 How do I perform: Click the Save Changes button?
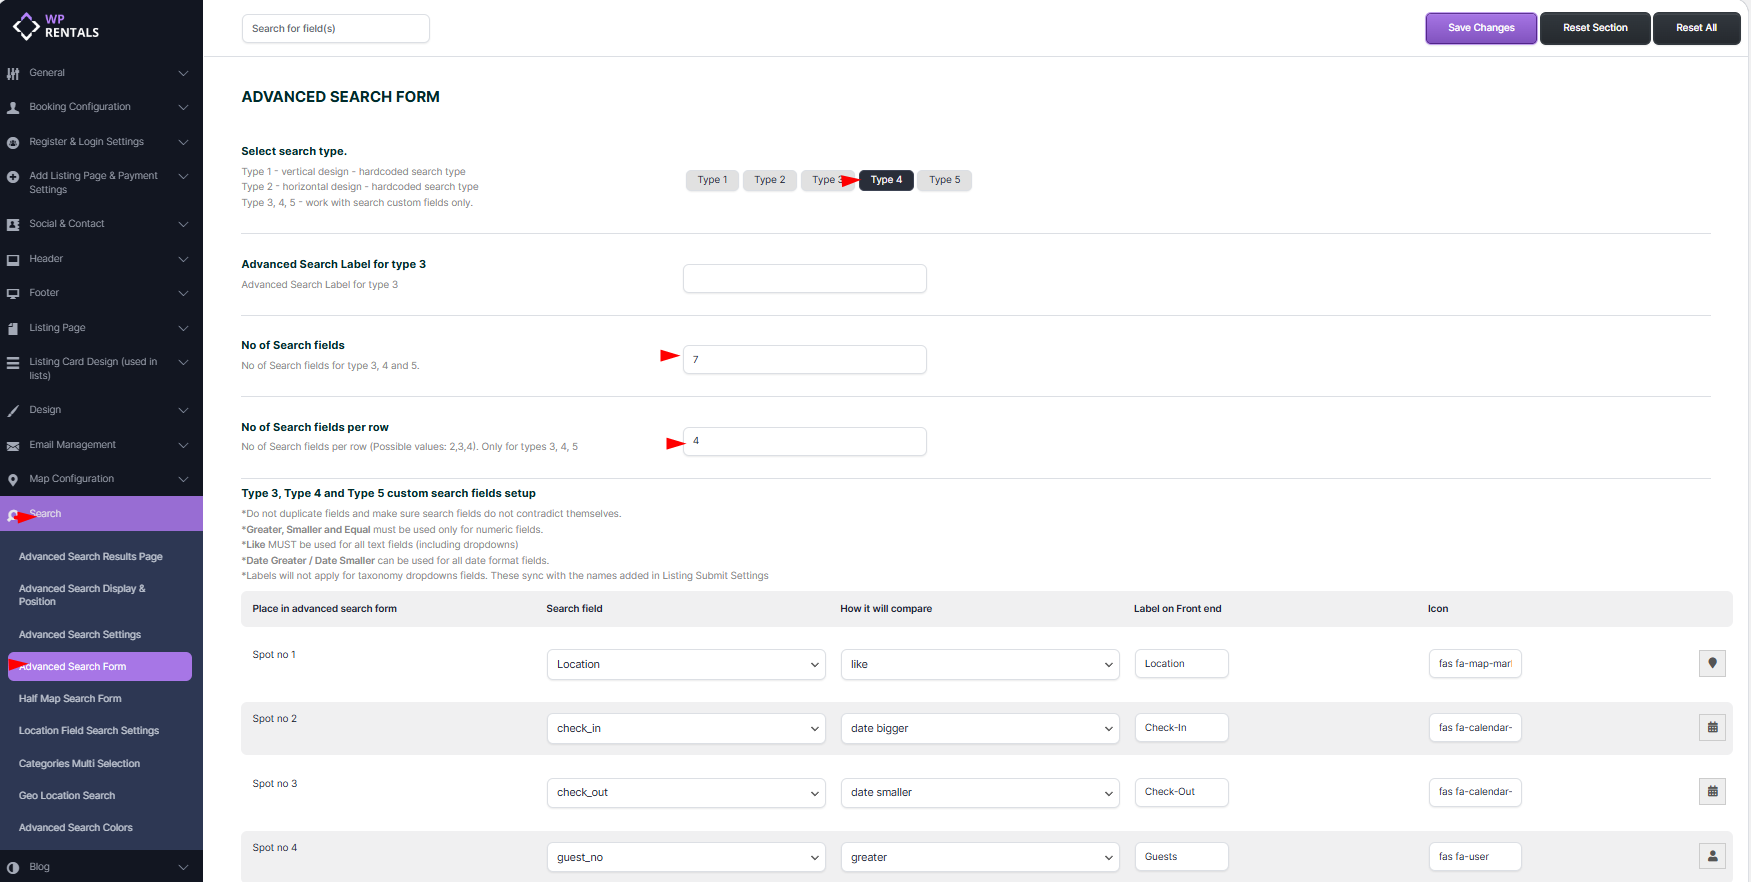click(1480, 28)
